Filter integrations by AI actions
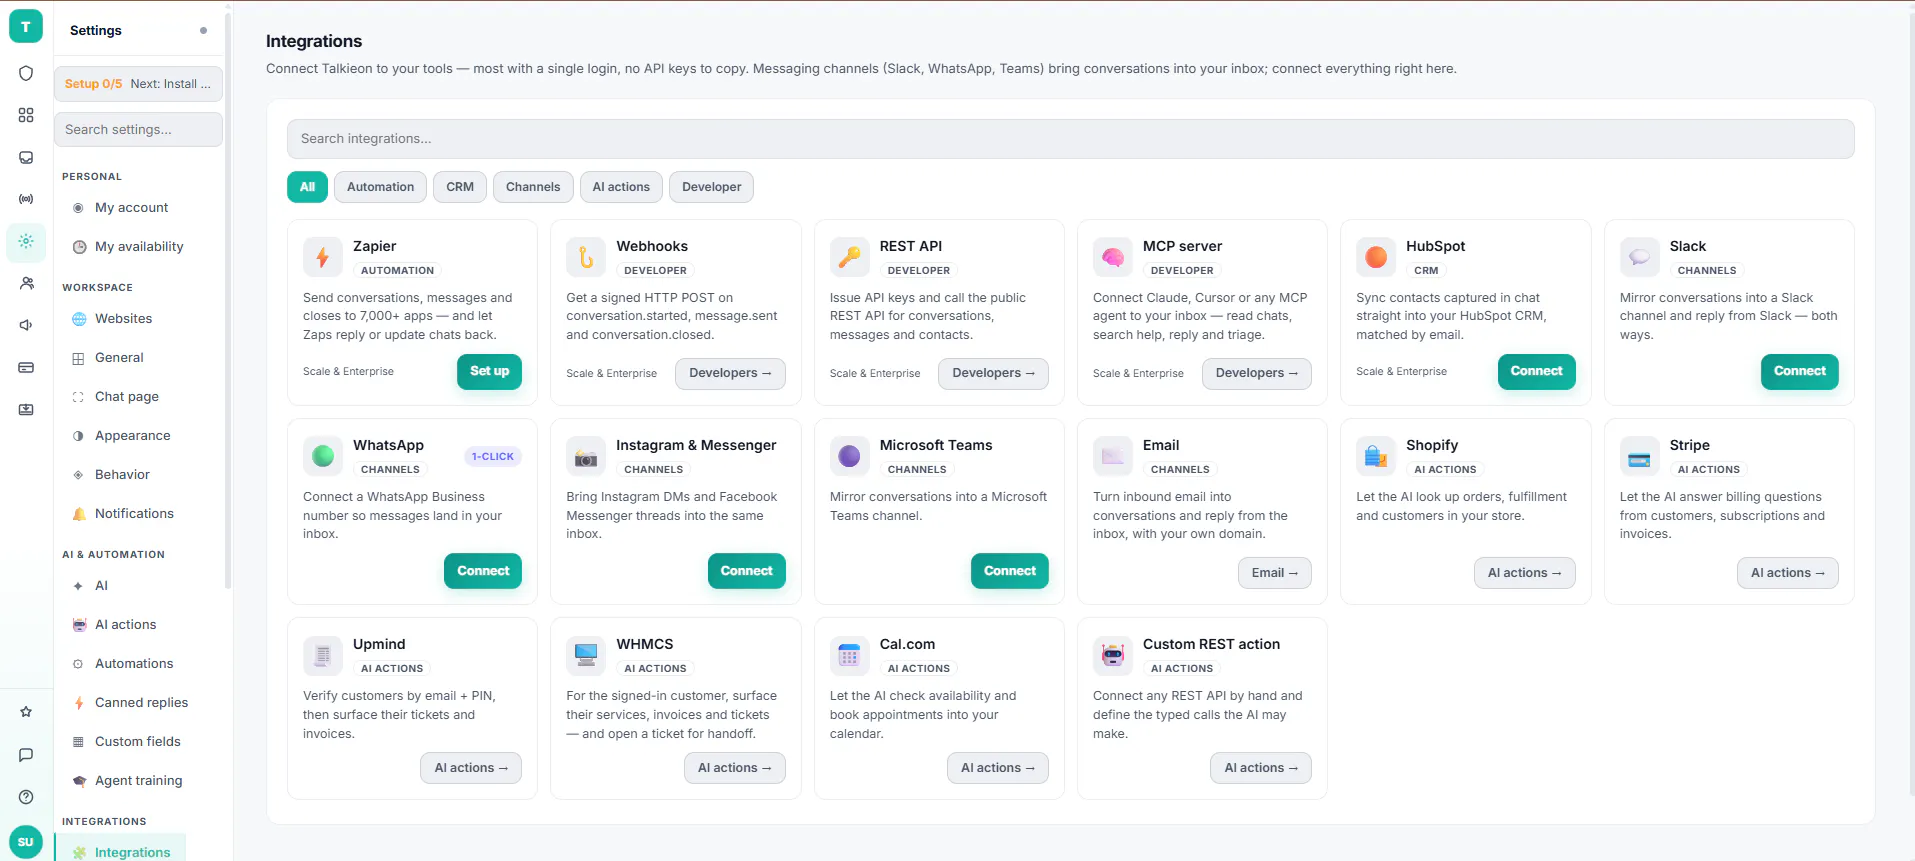The height and width of the screenshot is (861, 1915). tap(621, 187)
